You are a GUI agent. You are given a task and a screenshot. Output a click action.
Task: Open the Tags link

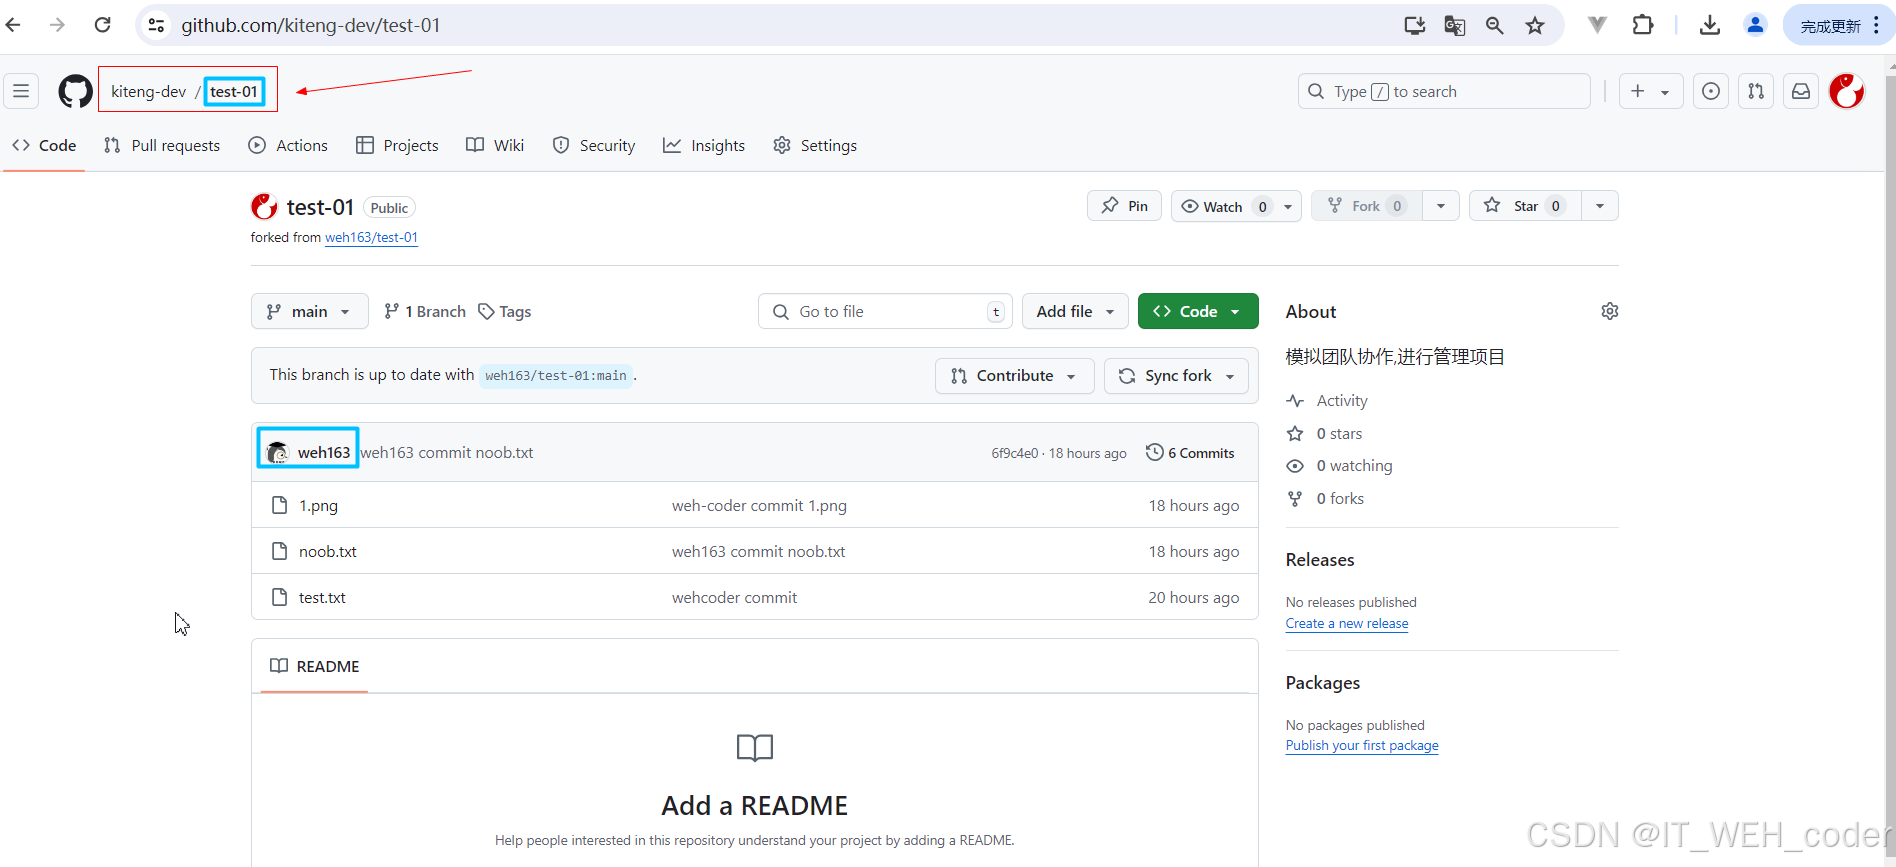click(x=505, y=311)
